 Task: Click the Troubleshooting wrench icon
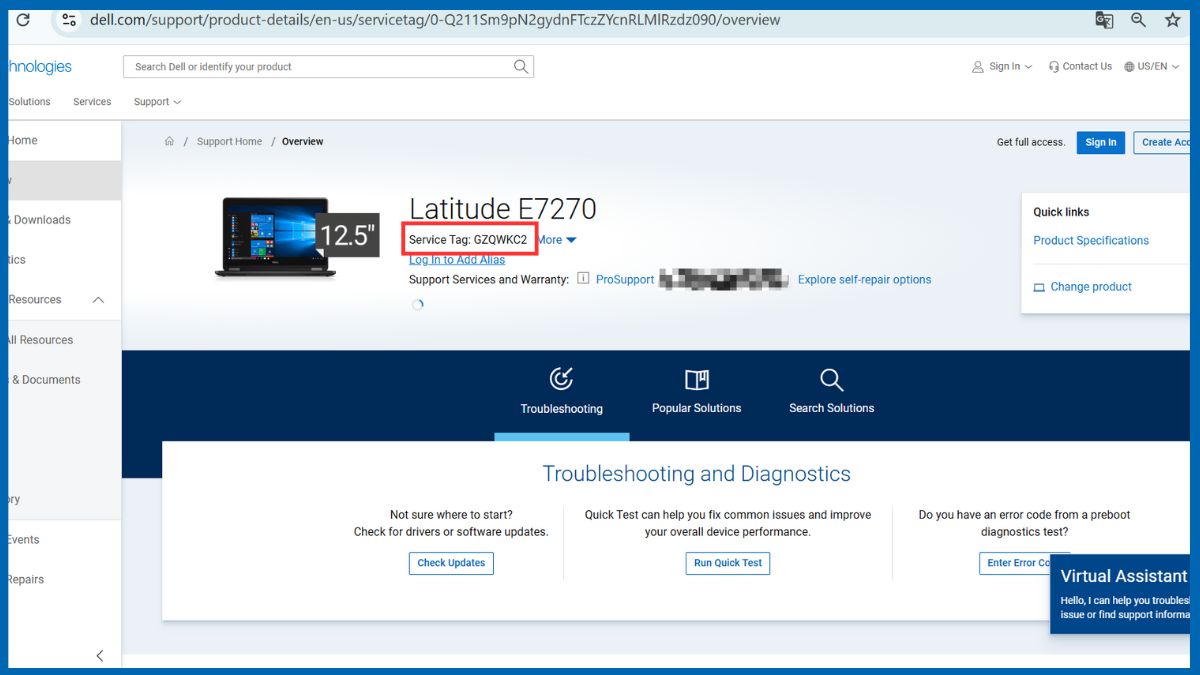tap(561, 379)
